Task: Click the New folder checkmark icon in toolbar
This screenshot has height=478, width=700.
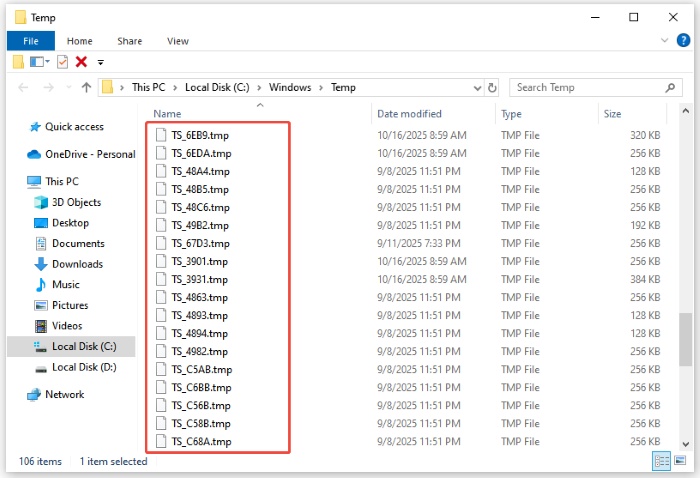Action: pos(62,62)
